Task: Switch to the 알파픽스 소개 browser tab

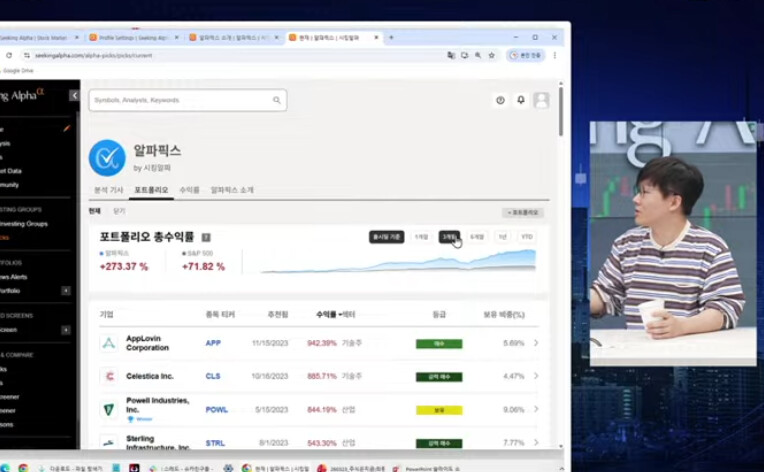Action: tap(234, 38)
